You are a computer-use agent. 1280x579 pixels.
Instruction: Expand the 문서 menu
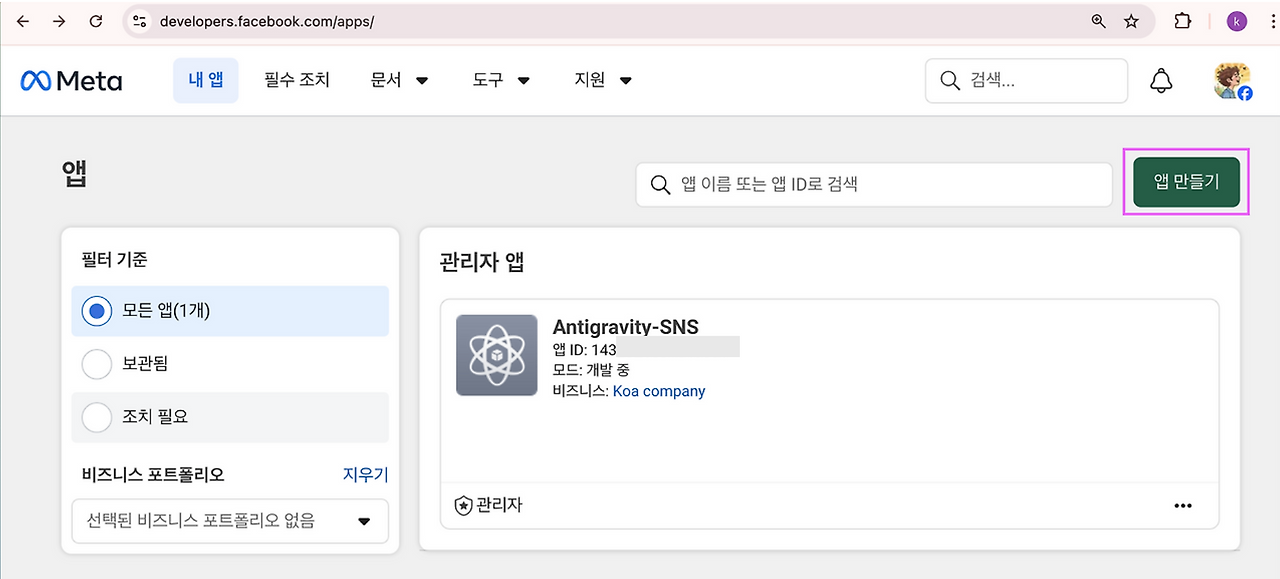399,80
